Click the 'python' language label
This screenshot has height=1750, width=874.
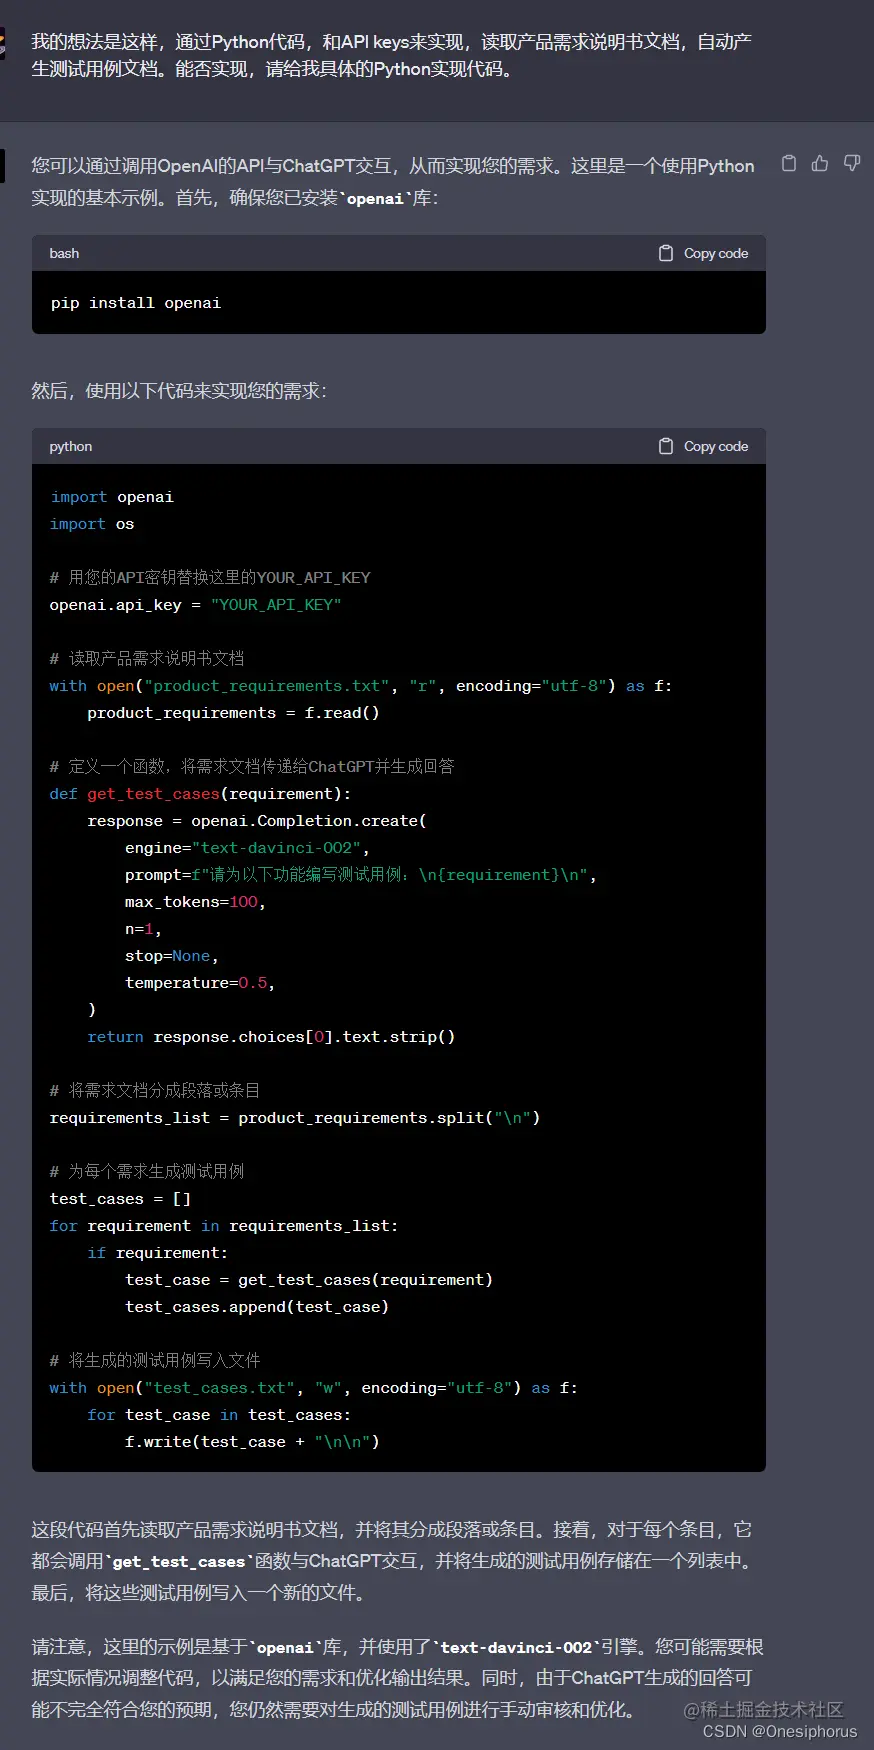tap(71, 446)
